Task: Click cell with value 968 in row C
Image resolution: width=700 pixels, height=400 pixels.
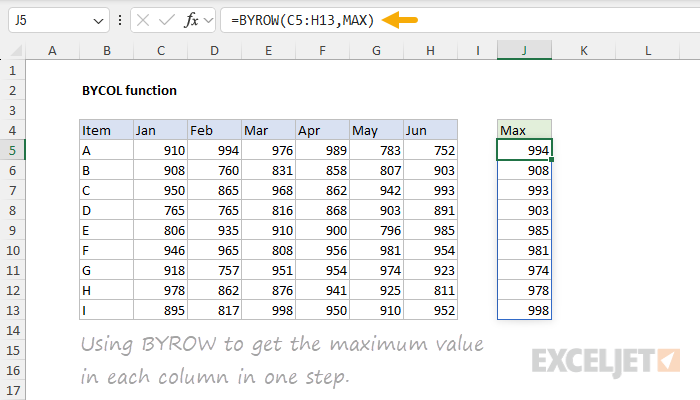Action: (x=269, y=191)
